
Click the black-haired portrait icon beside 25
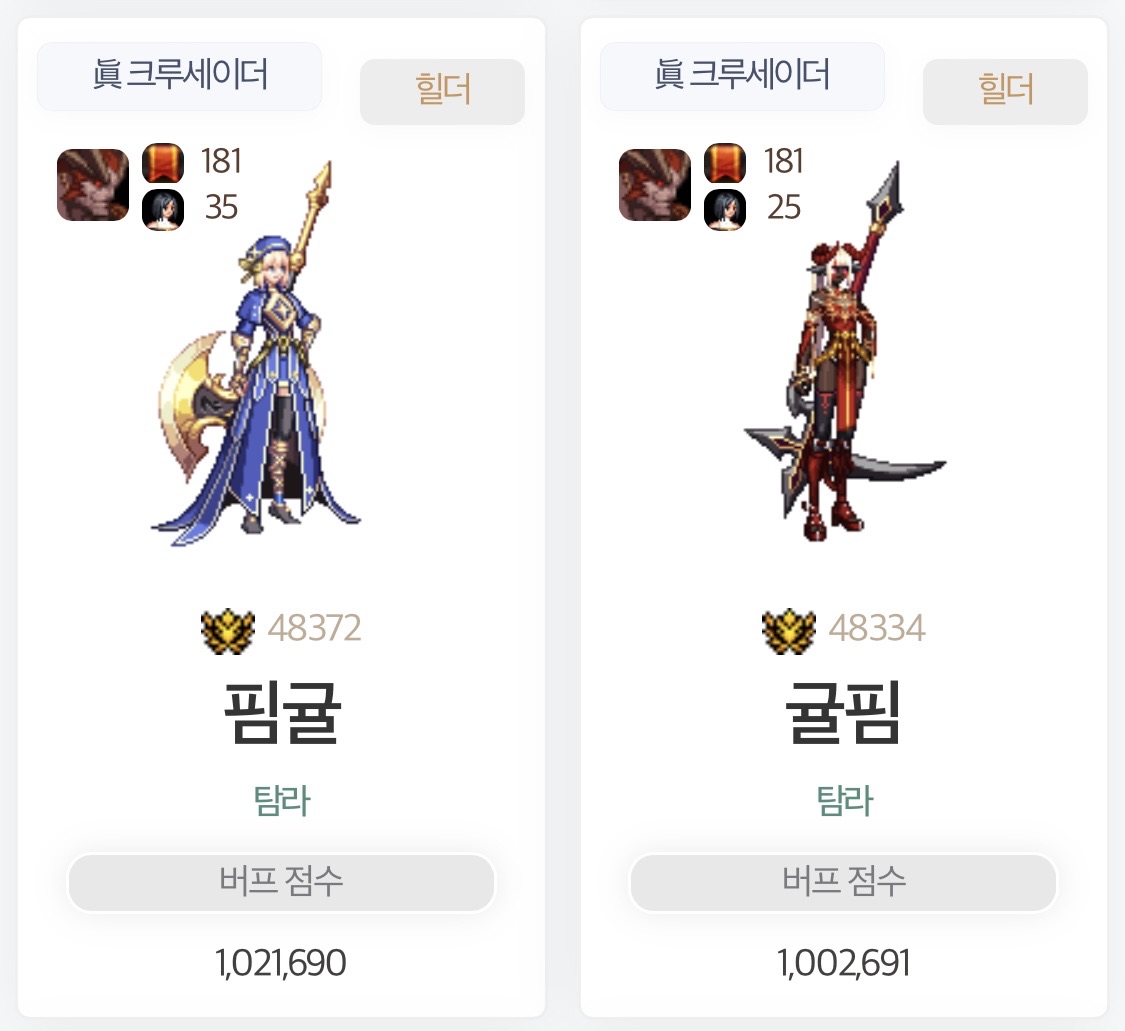[x=725, y=210]
